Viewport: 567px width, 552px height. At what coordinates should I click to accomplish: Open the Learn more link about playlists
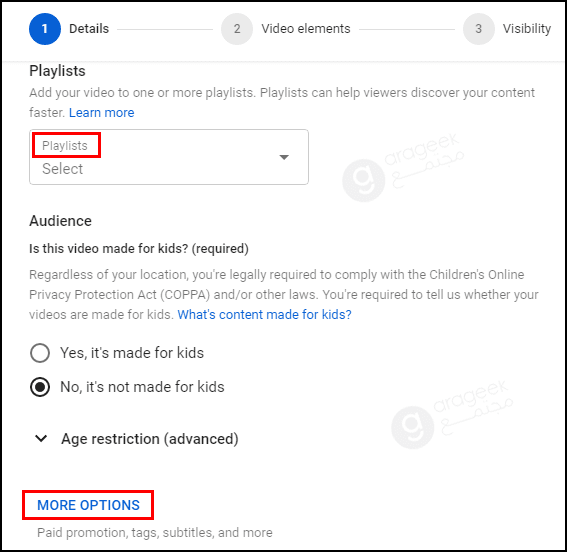[102, 113]
